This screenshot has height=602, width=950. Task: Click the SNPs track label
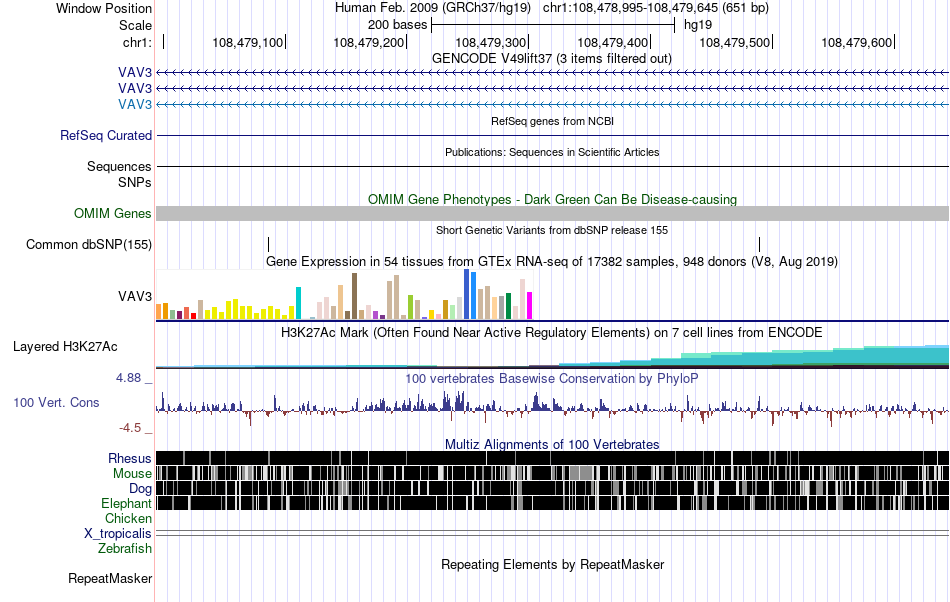pos(135,182)
